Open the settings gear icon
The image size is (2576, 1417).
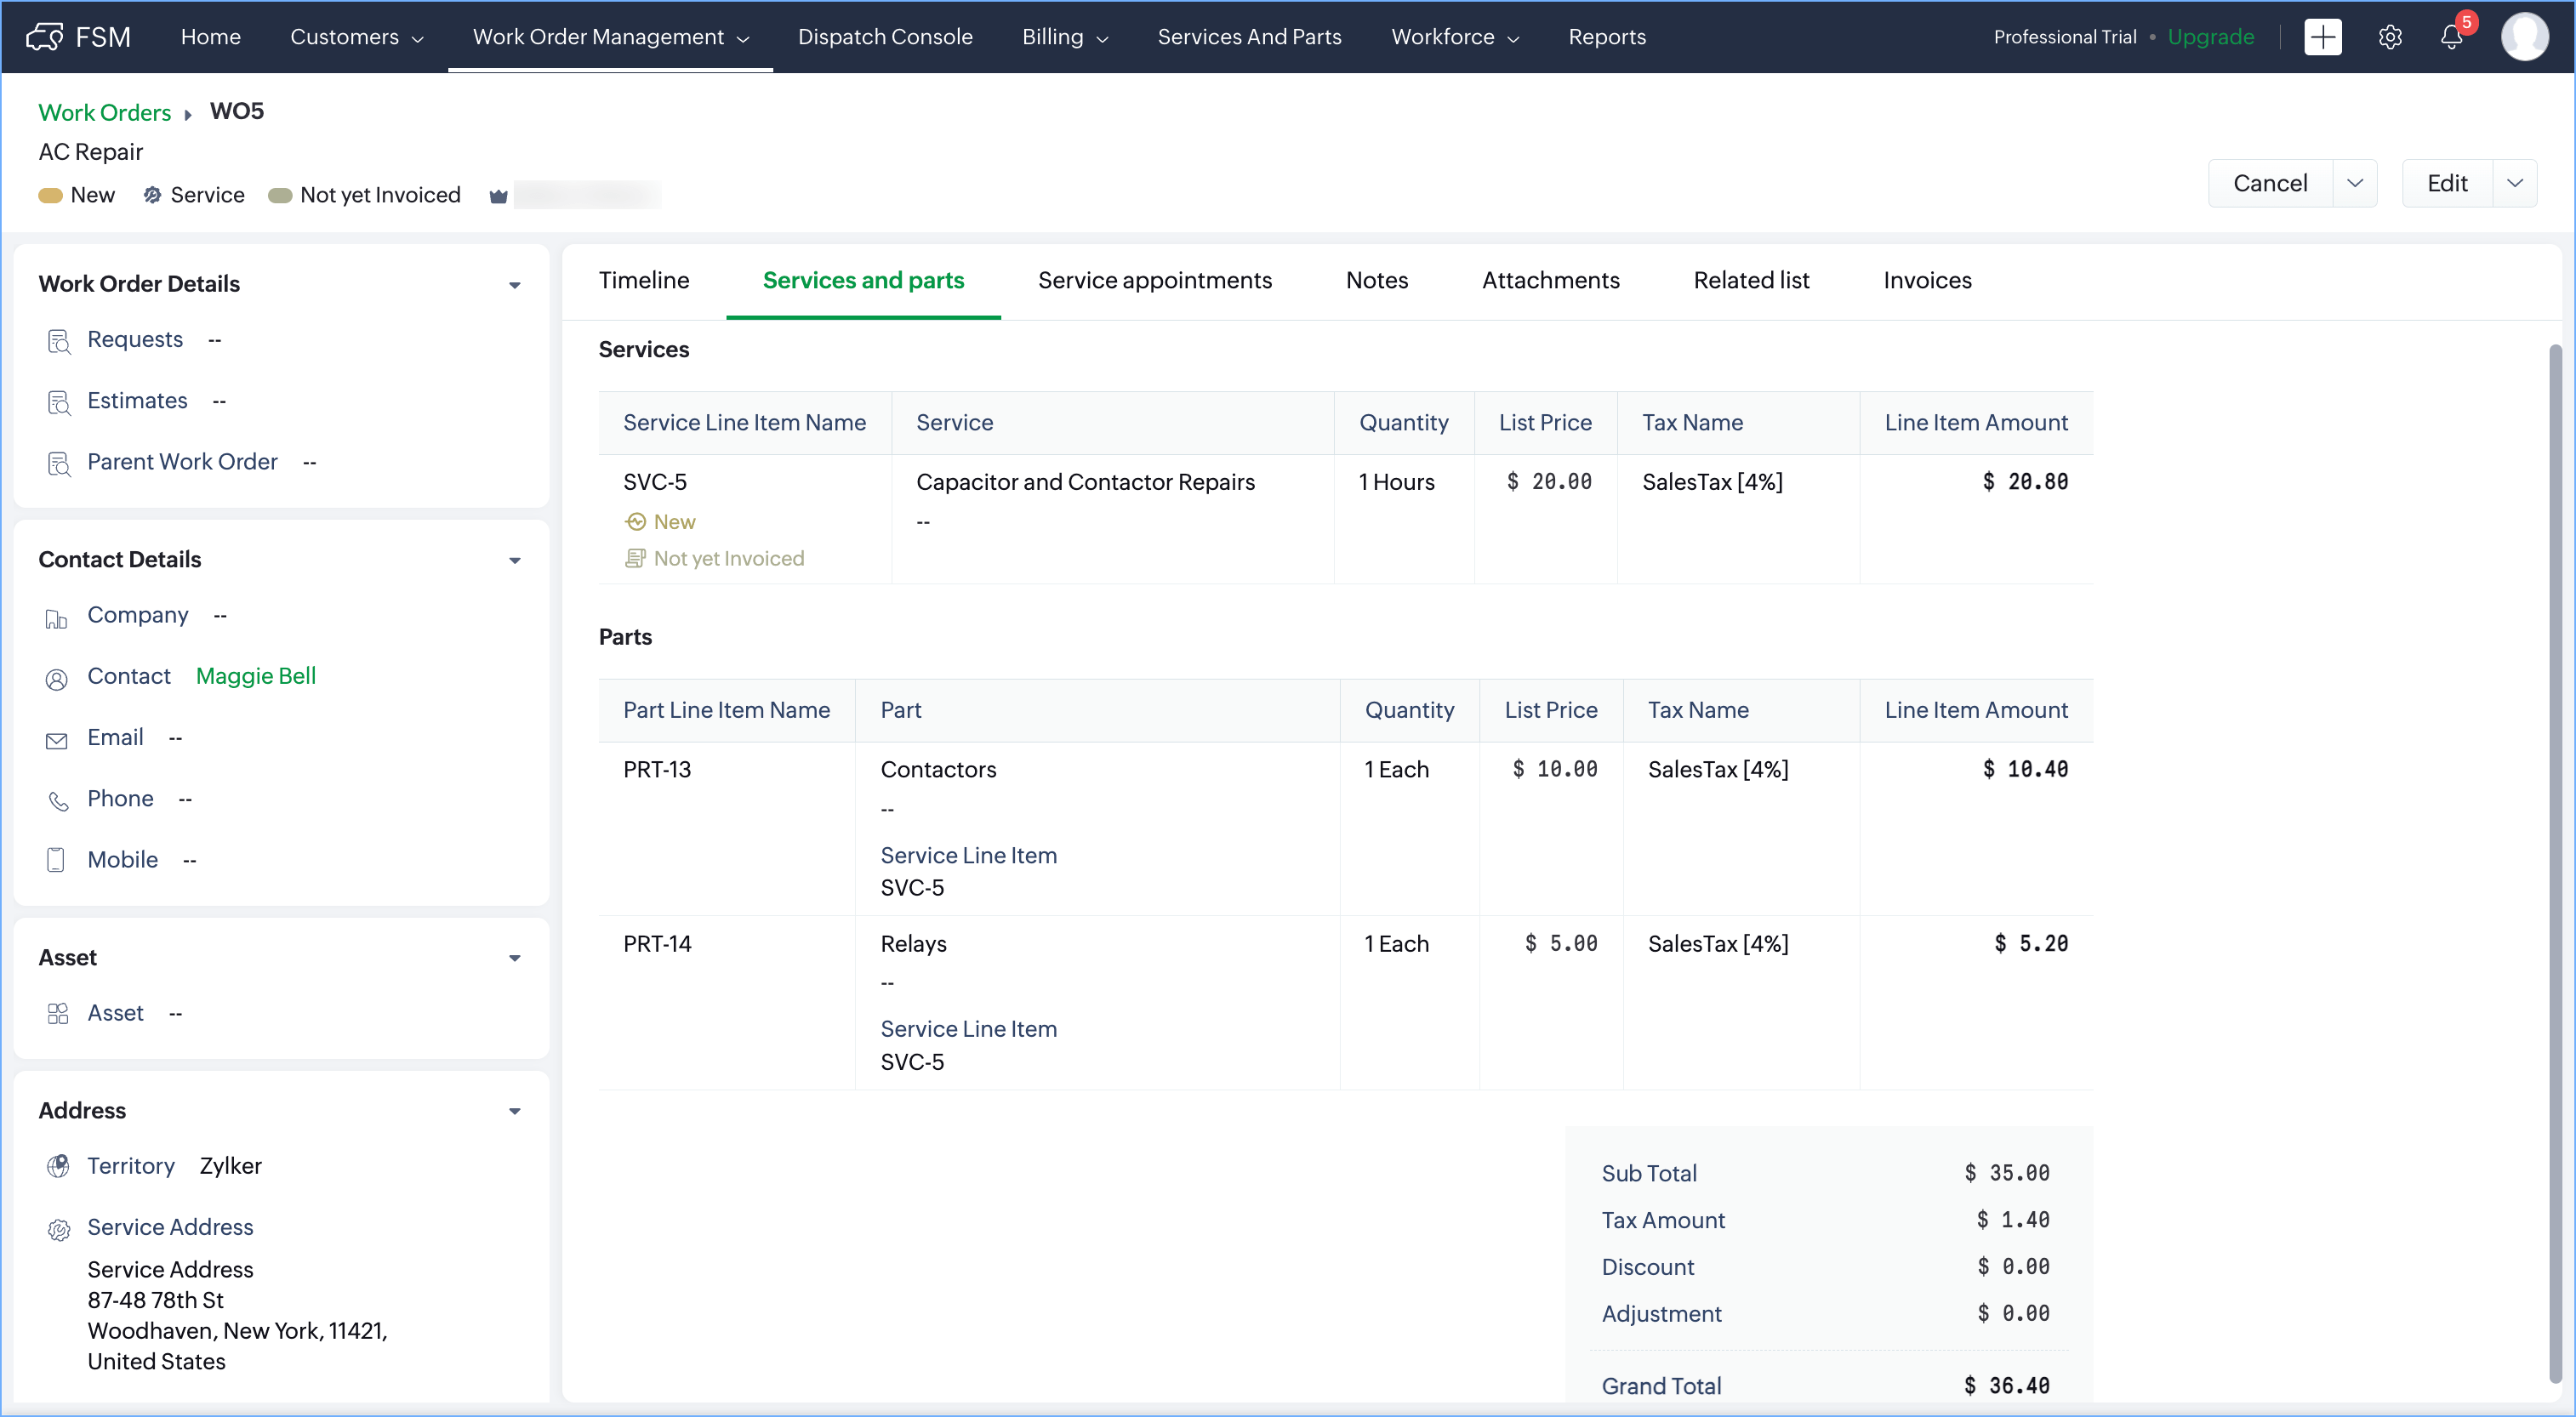click(x=2389, y=37)
